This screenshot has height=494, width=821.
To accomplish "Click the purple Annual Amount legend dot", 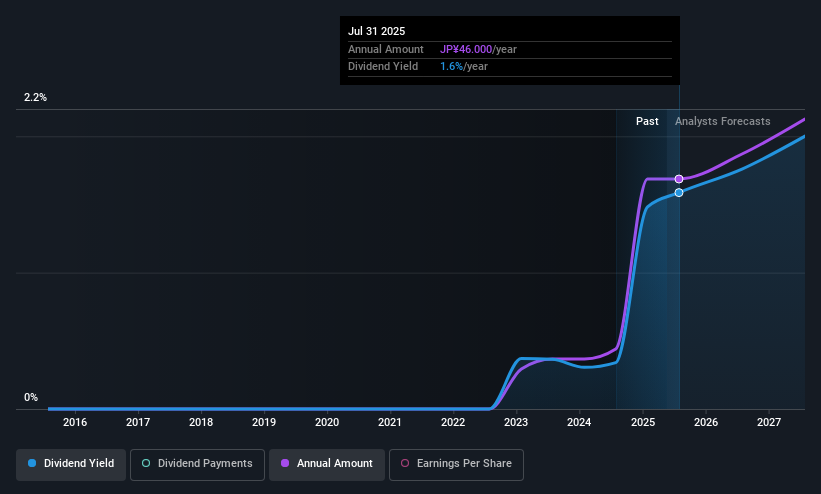I will click(x=285, y=463).
